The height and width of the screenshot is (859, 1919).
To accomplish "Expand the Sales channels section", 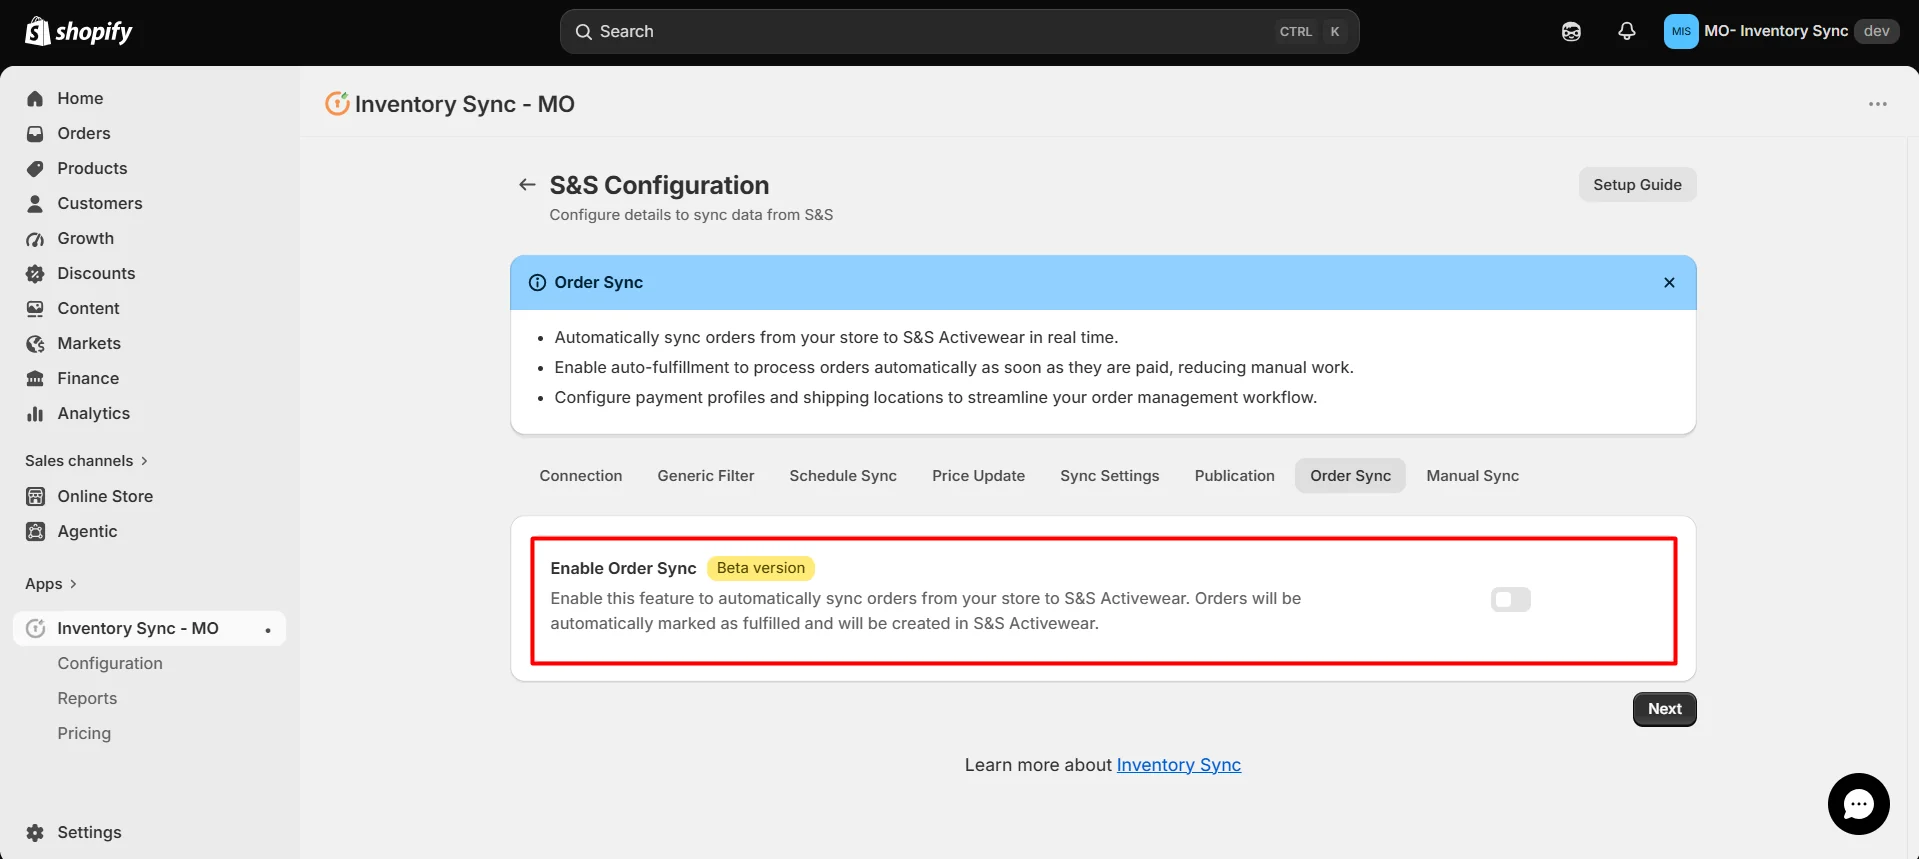I will click(x=87, y=461).
